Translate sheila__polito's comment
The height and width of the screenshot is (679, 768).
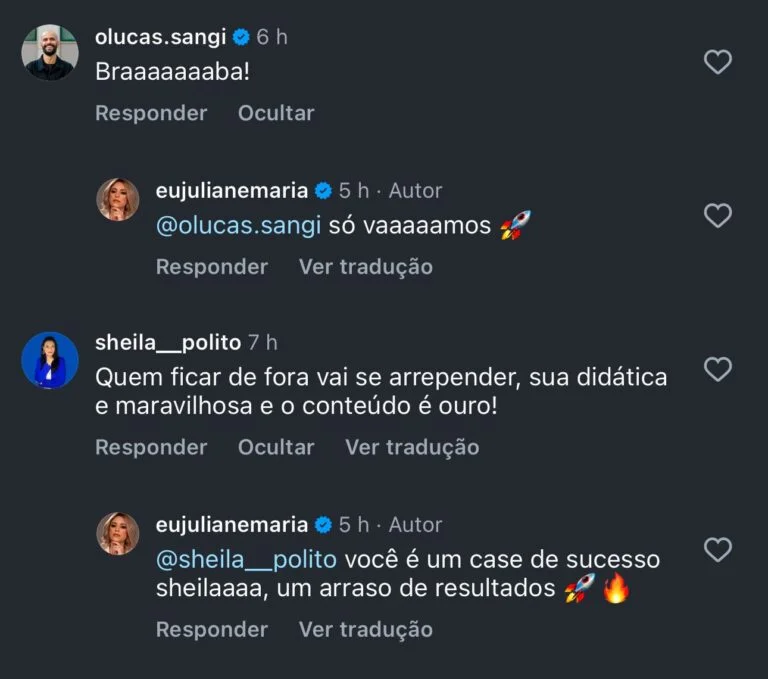coord(412,447)
